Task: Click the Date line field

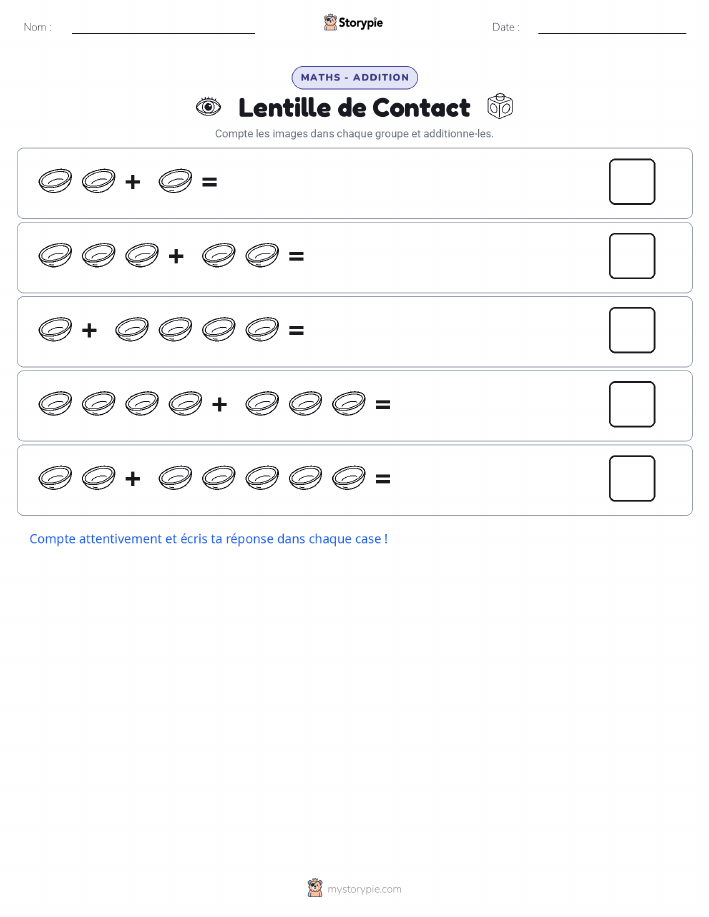Action: [x=612, y=28]
